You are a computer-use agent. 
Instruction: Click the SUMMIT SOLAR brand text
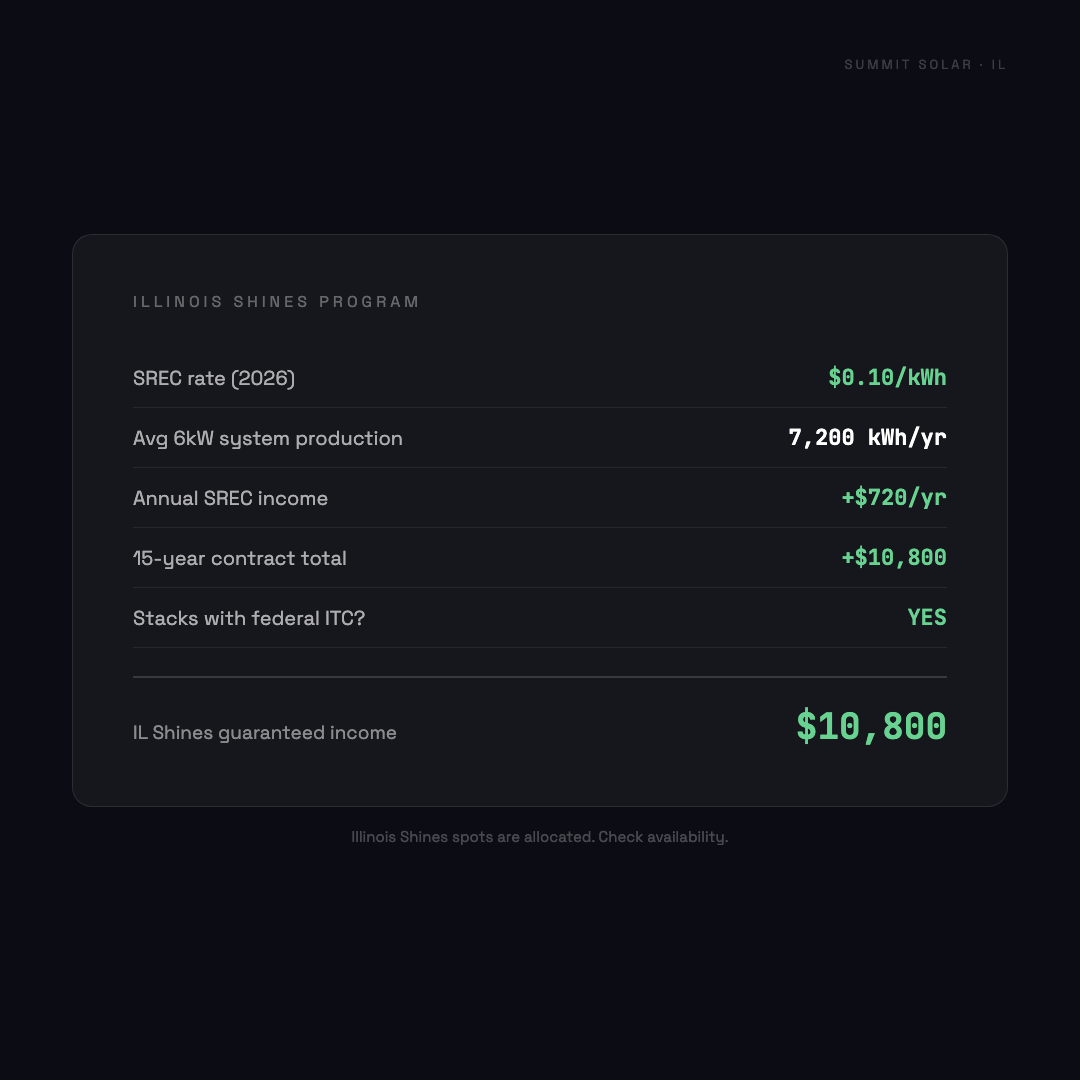[908, 65]
